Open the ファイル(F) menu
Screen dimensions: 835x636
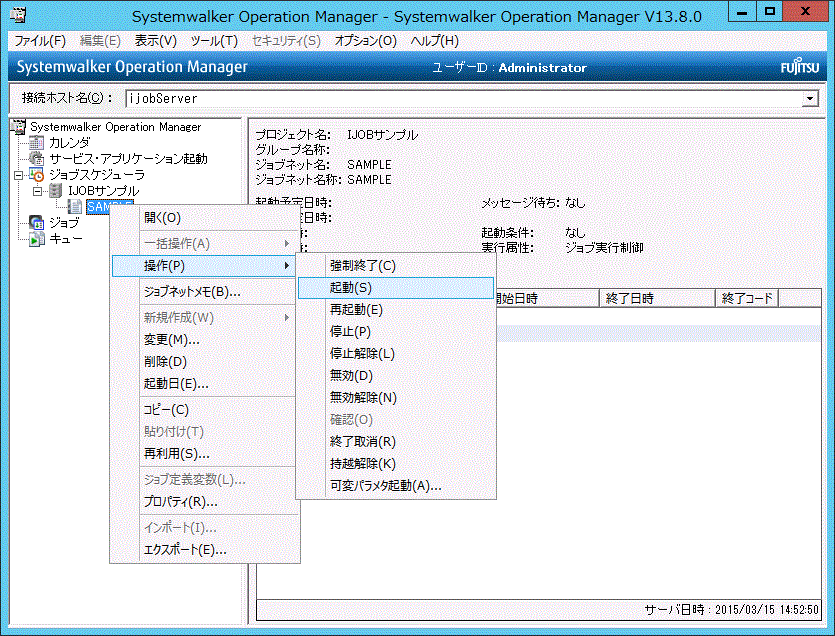[40, 41]
